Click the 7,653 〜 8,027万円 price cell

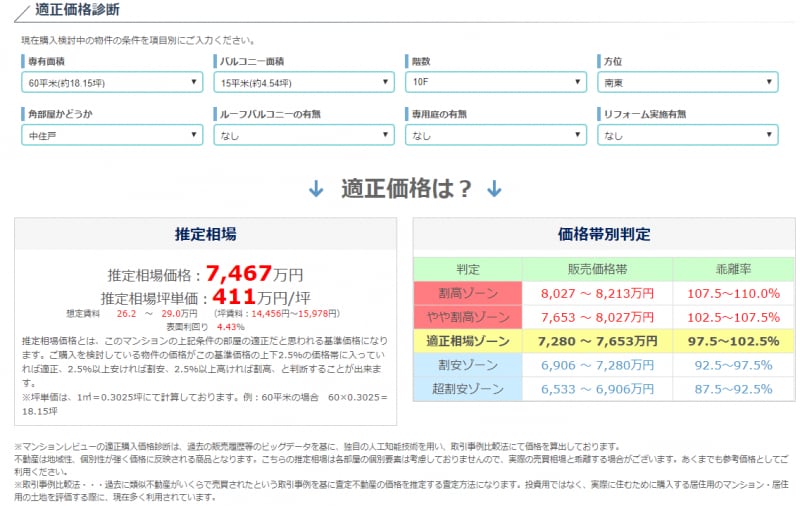597,317
